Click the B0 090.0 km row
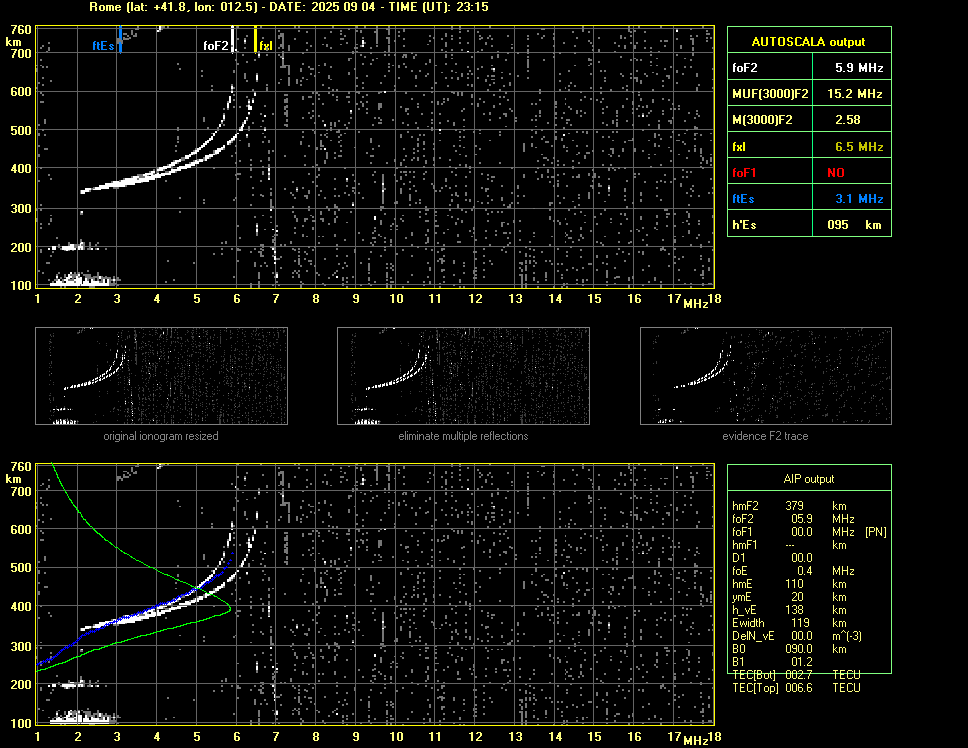The width and height of the screenshot is (968, 748). (x=789, y=649)
